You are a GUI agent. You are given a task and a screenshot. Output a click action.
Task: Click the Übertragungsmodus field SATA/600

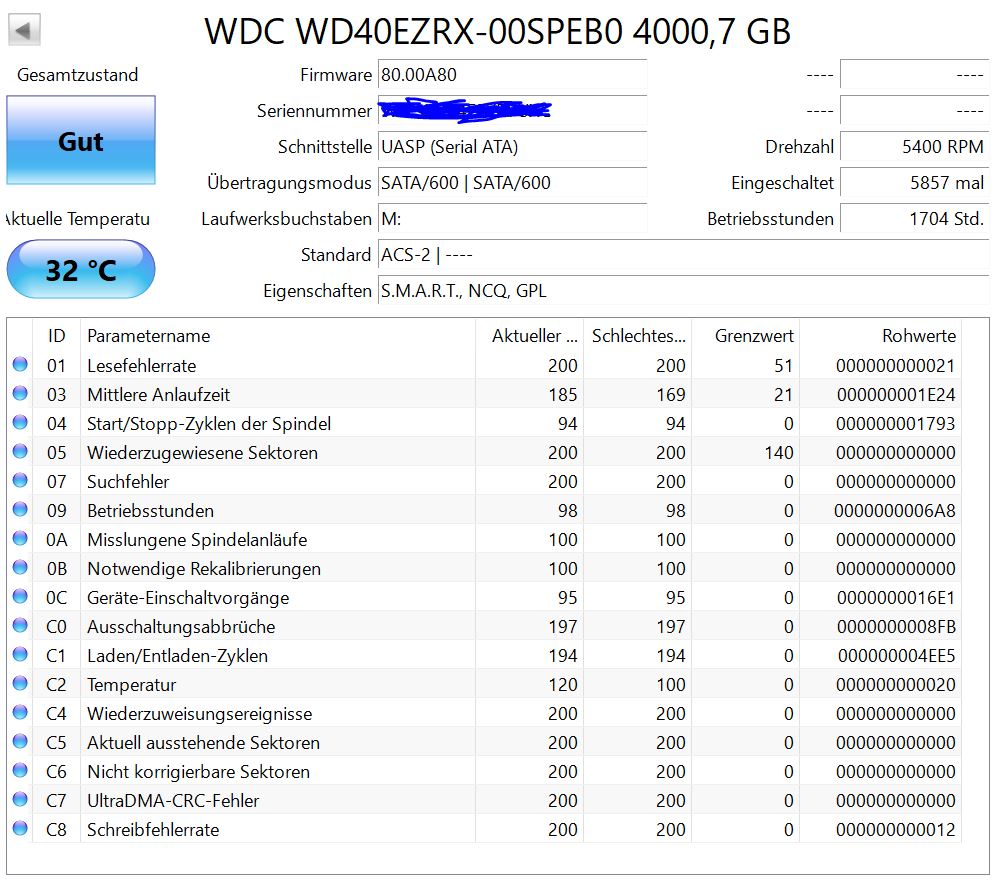pos(512,183)
